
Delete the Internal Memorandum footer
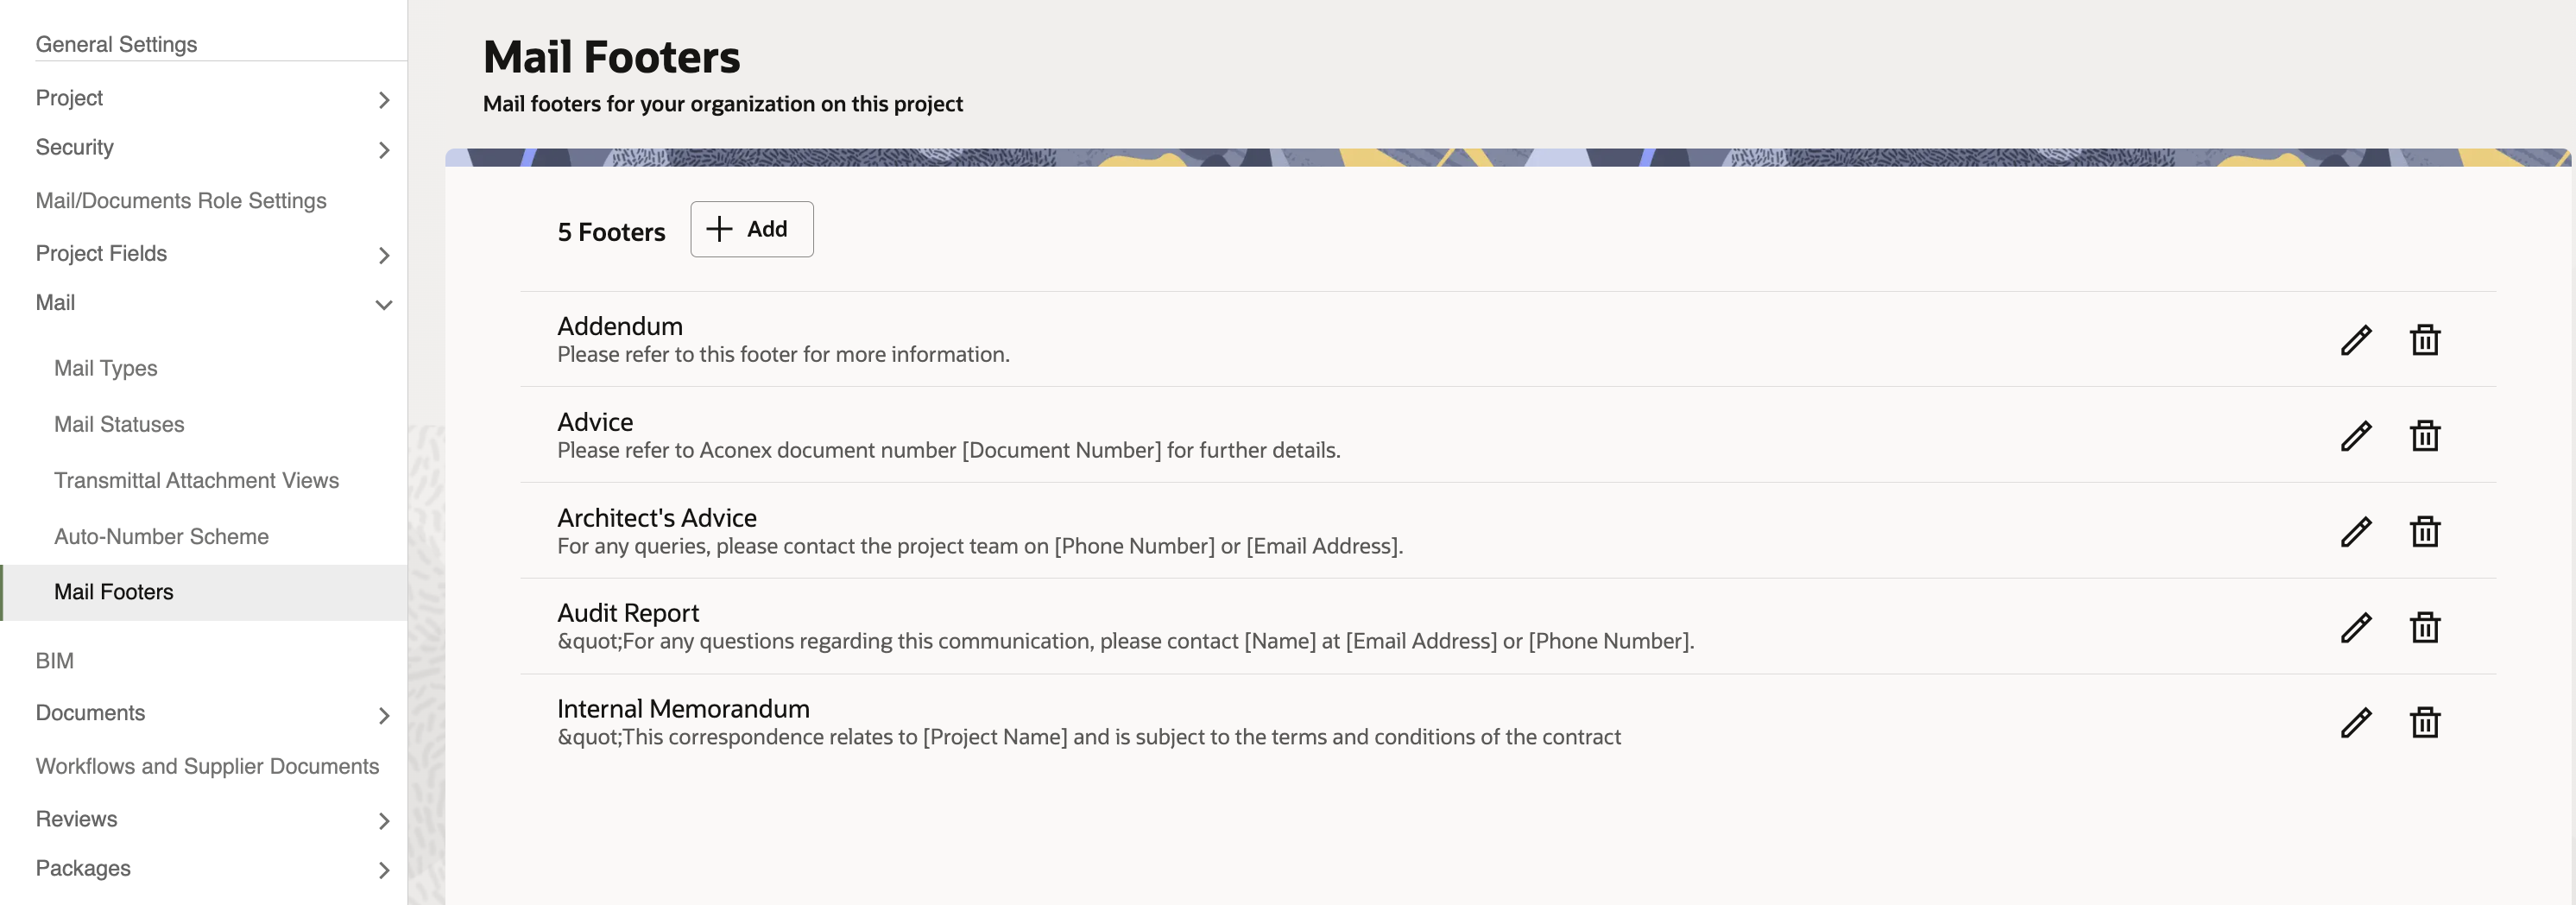[x=2425, y=722]
